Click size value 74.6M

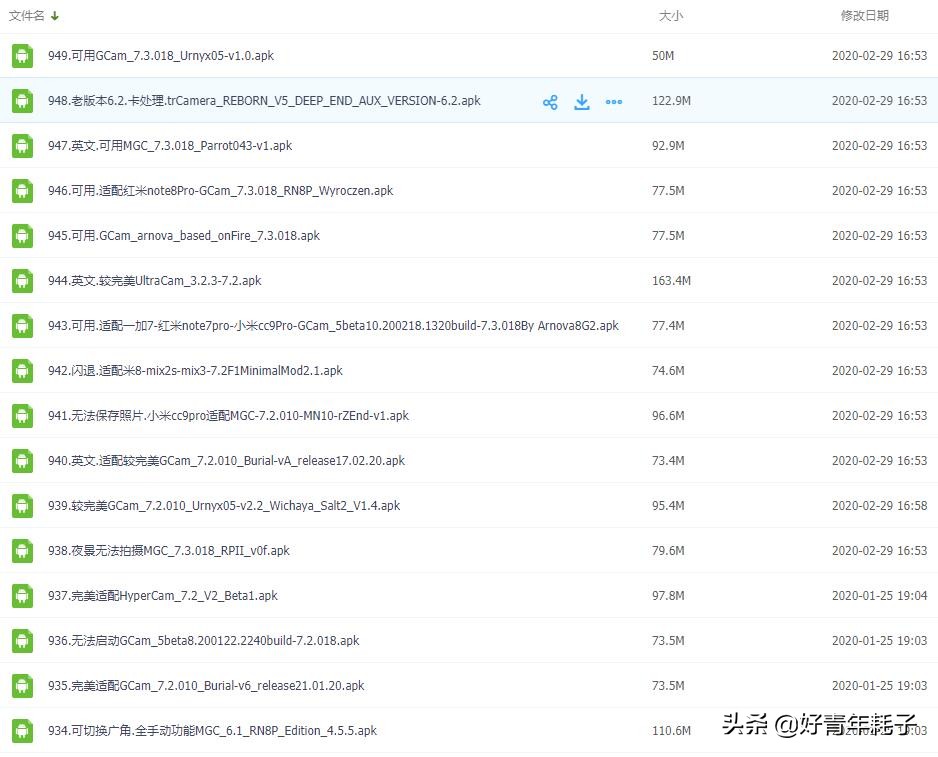[x=668, y=370]
